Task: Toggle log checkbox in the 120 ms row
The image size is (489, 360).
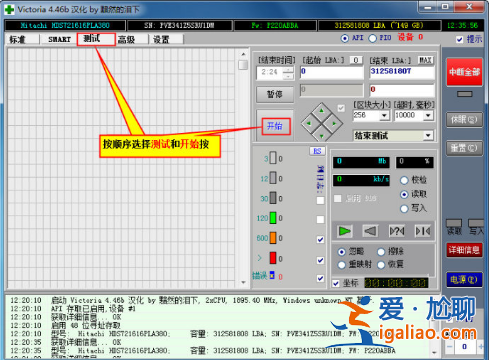Action: pos(320,219)
